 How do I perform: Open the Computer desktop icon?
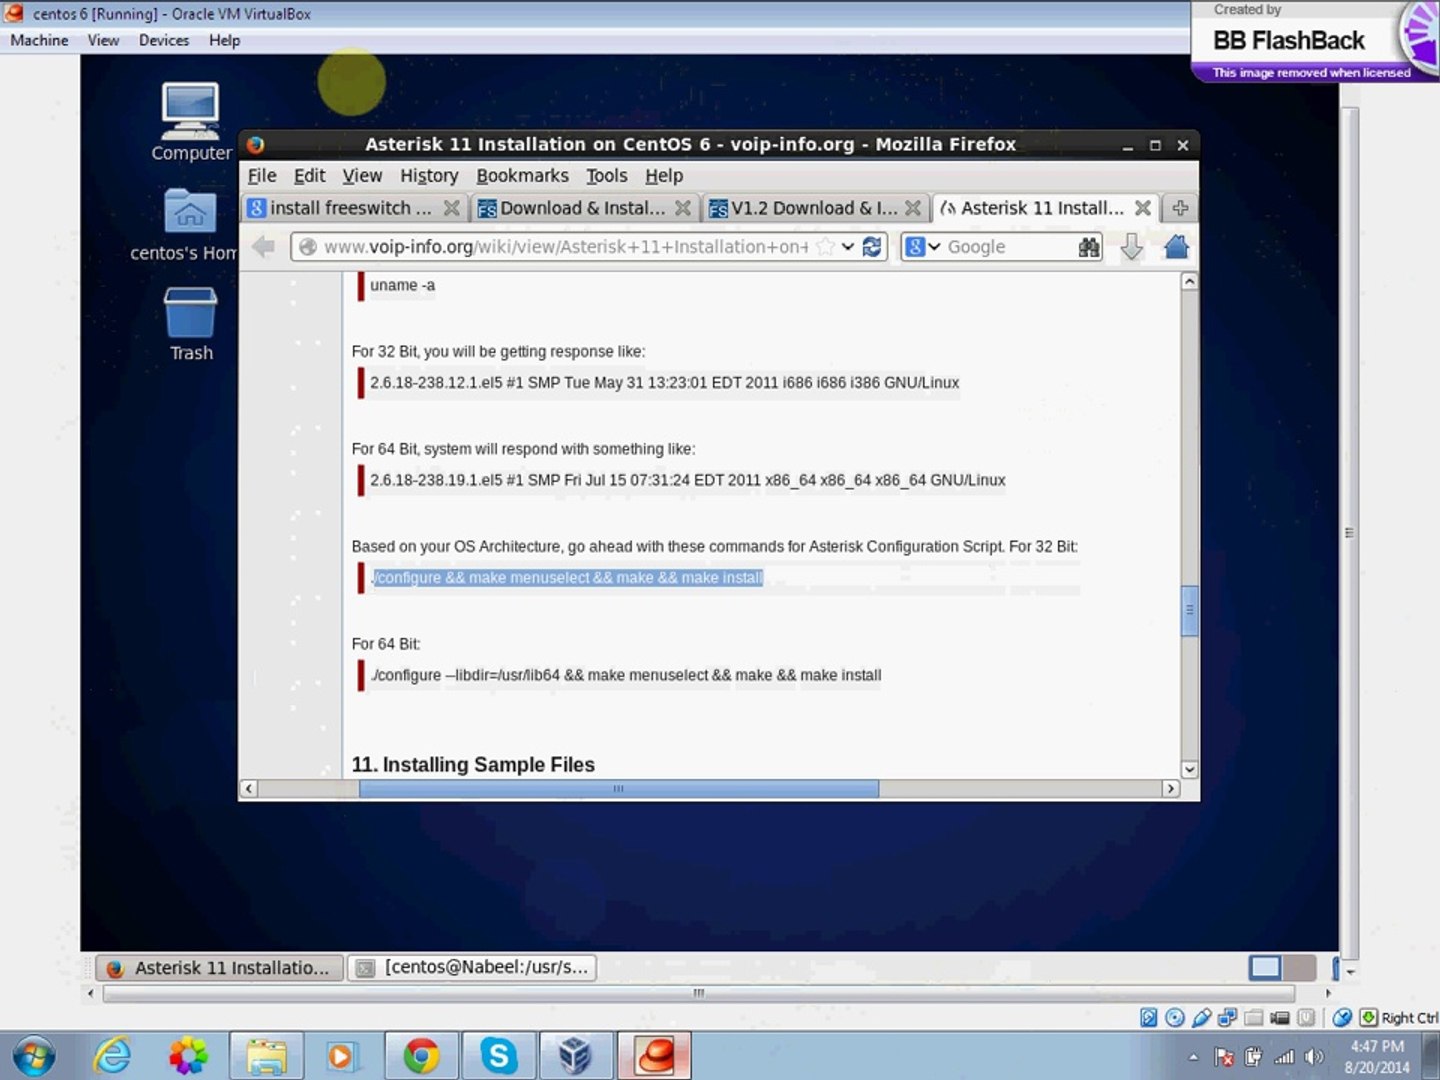190,121
